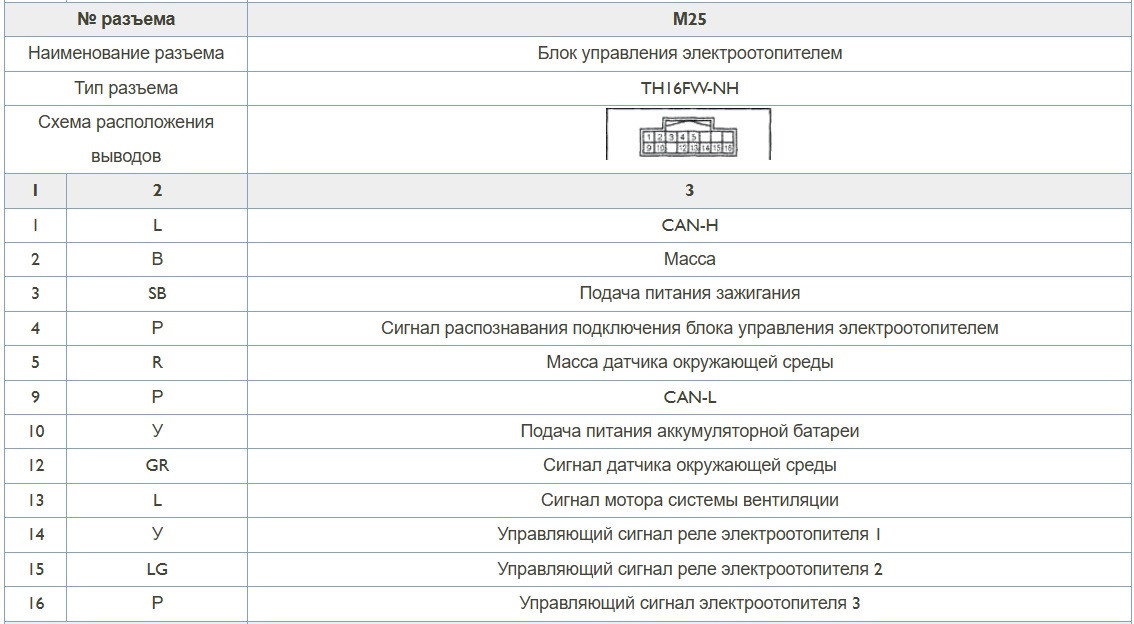
Task: Select the M25 connector number header
Action: (689, 19)
